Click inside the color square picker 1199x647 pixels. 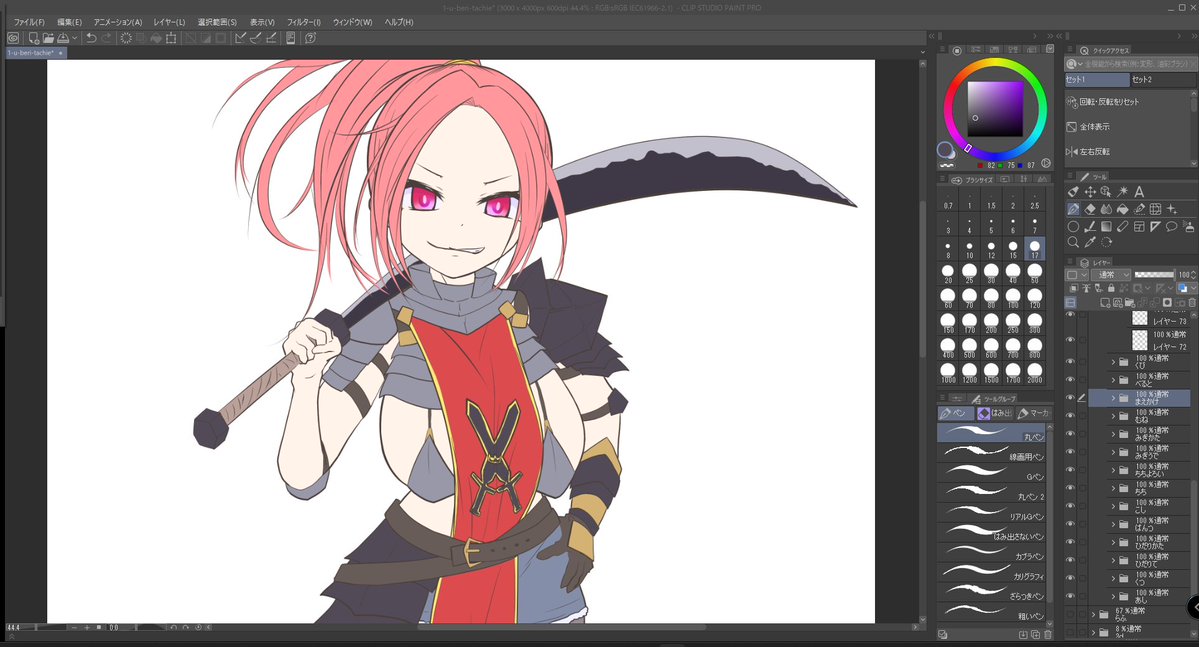995,109
